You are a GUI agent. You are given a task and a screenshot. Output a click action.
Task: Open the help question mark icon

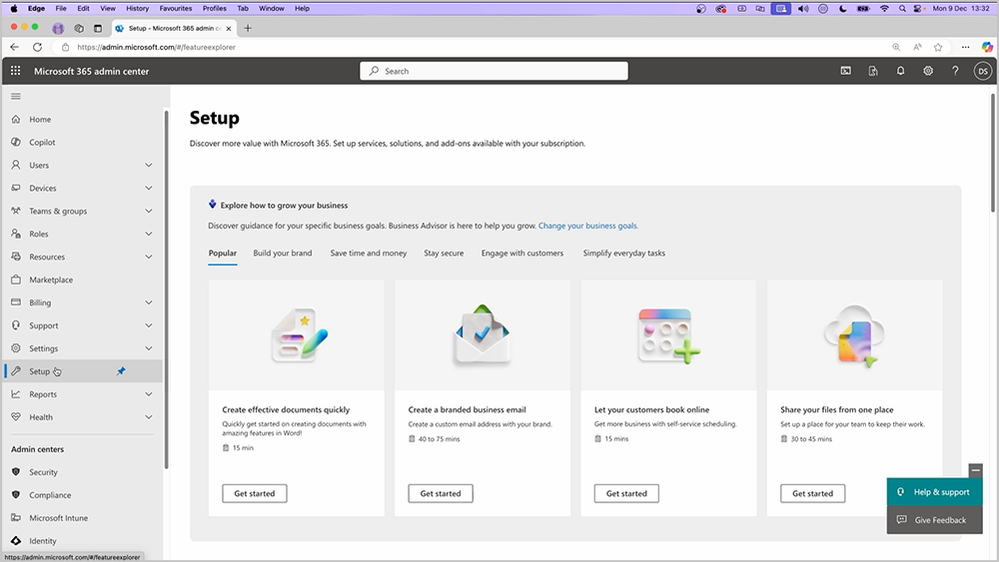pyautogui.click(x=955, y=71)
